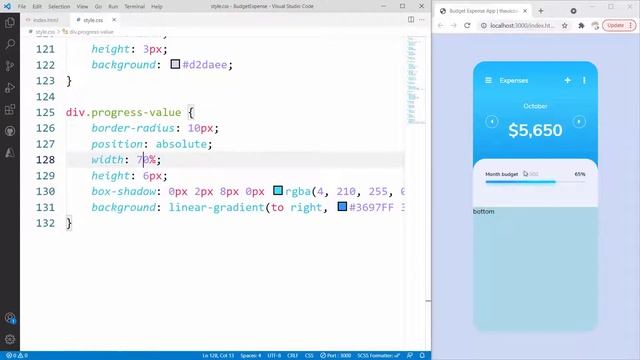Click line number 125 in gutter
The height and width of the screenshot is (360, 640).
click(x=45, y=112)
